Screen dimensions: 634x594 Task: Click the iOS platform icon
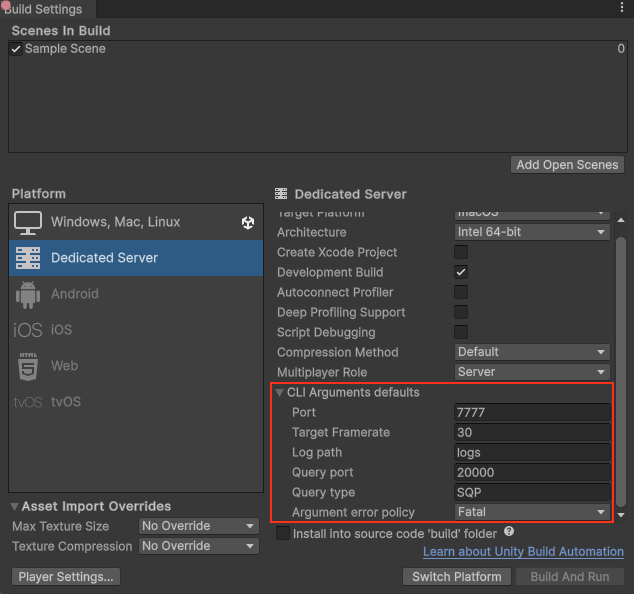(x=27, y=330)
